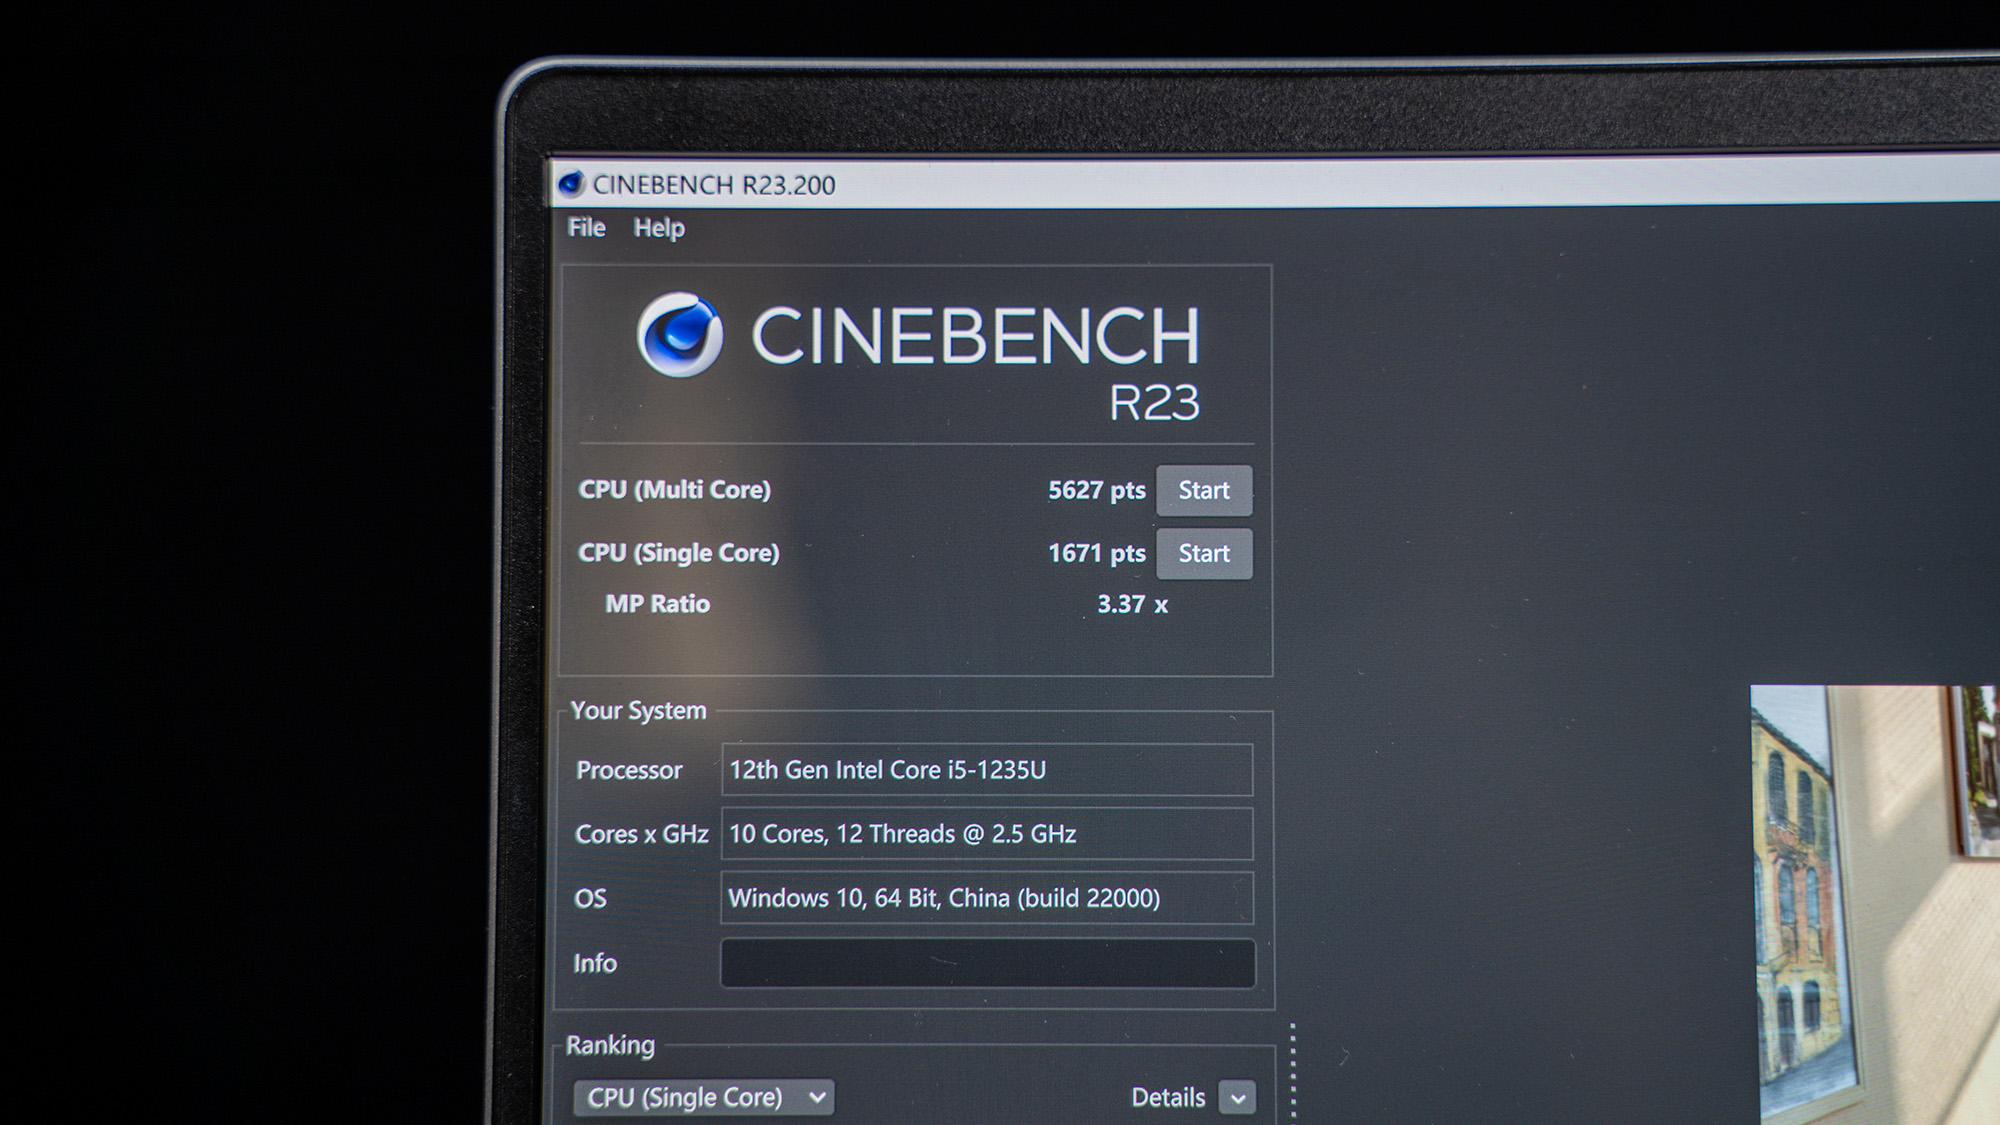Click the vertical dotted panel splitter
Viewport: 2000px width, 1125px height.
pyautogui.click(x=1293, y=1070)
